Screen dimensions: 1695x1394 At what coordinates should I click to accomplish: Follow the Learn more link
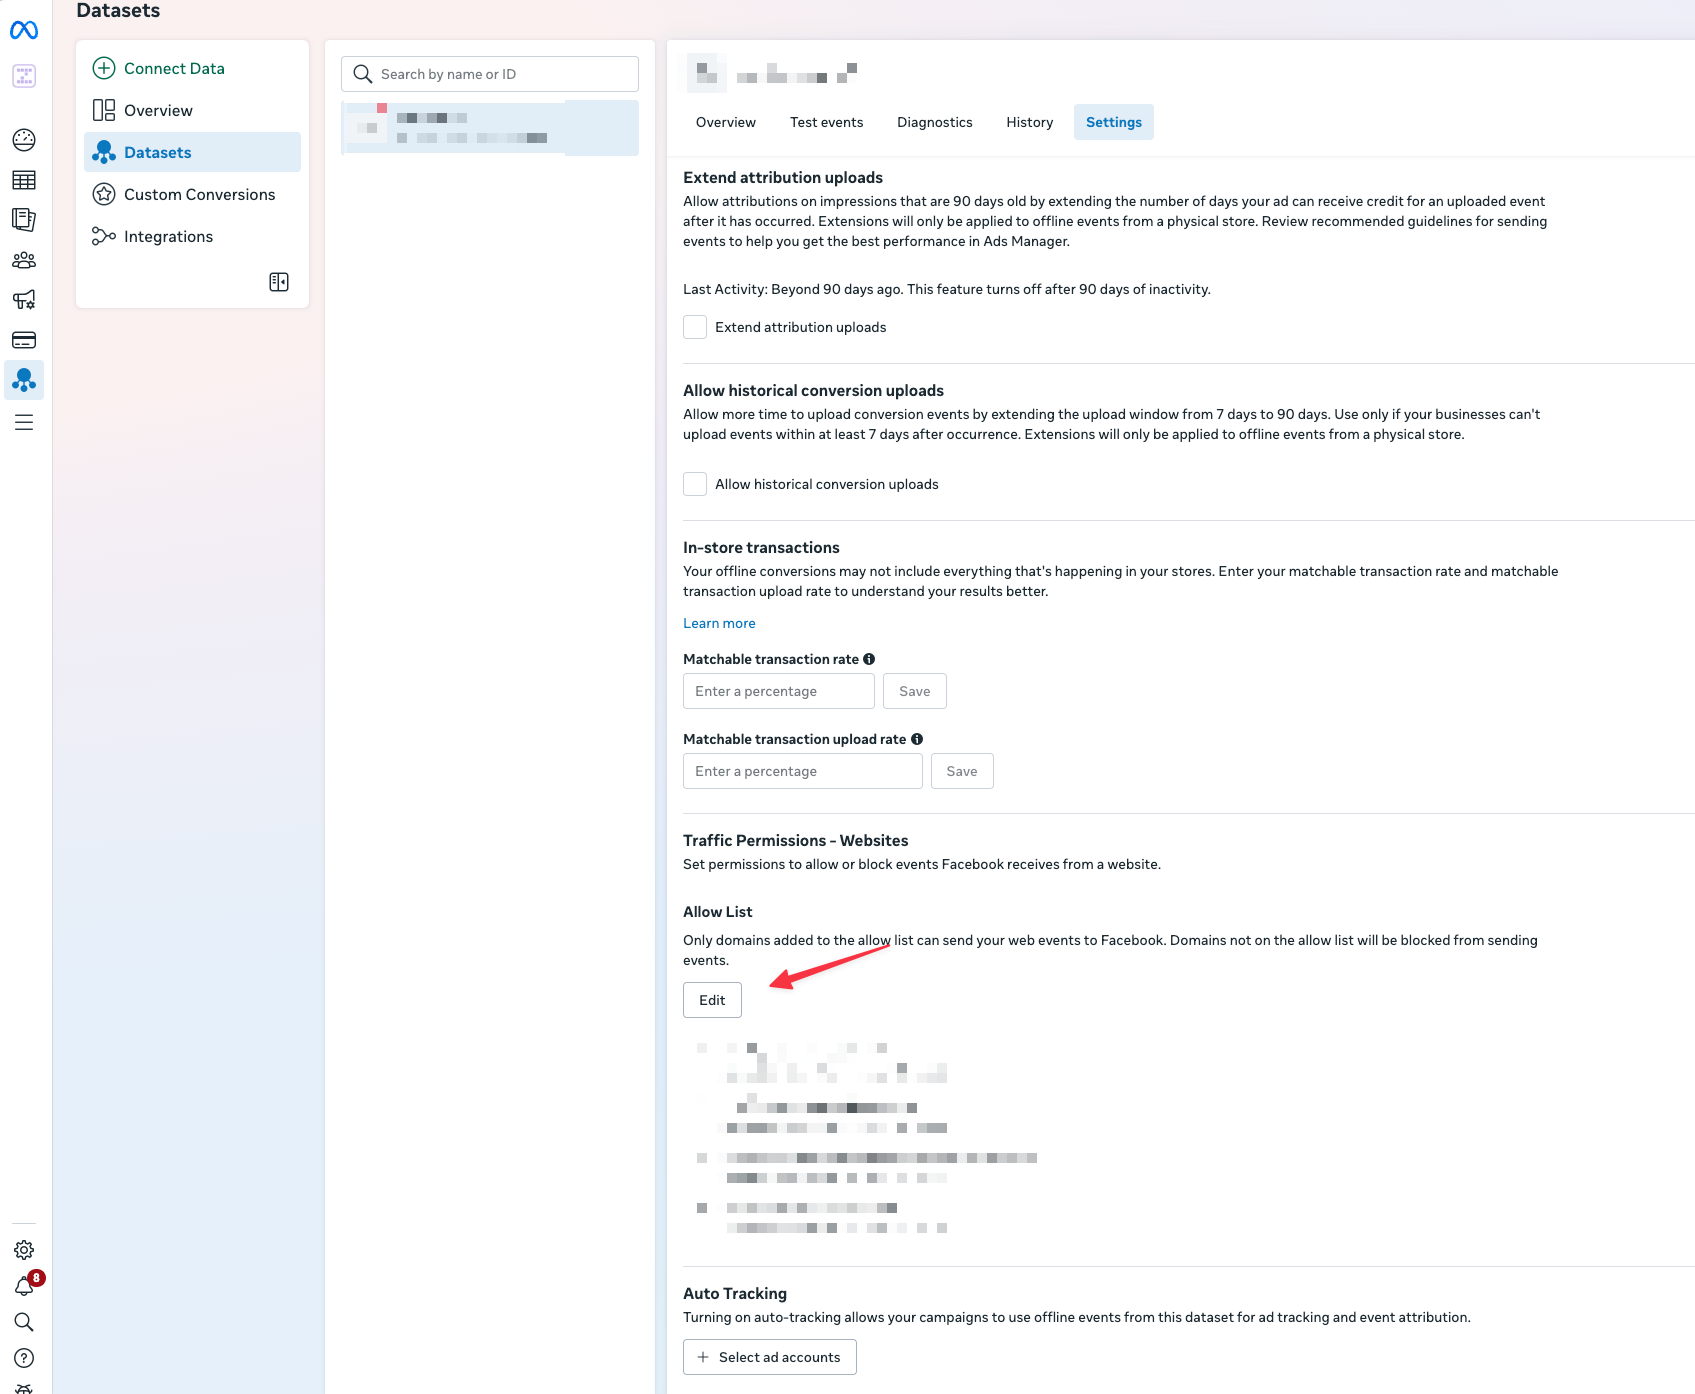click(719, 623)
